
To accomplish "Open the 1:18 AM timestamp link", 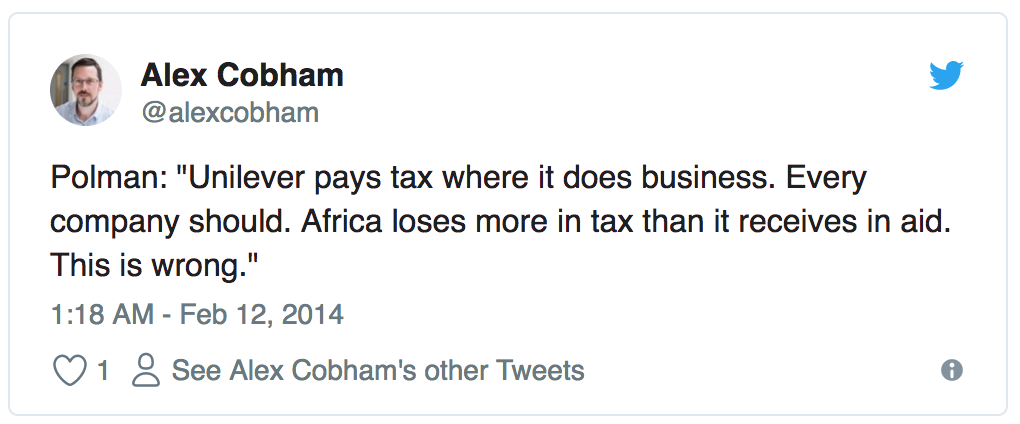I will 101,315.
